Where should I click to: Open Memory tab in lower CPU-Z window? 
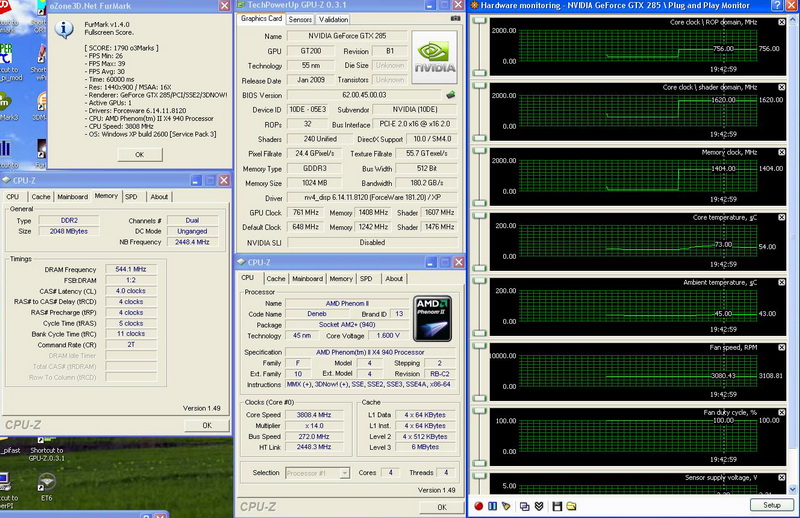[x=341, y=279]
